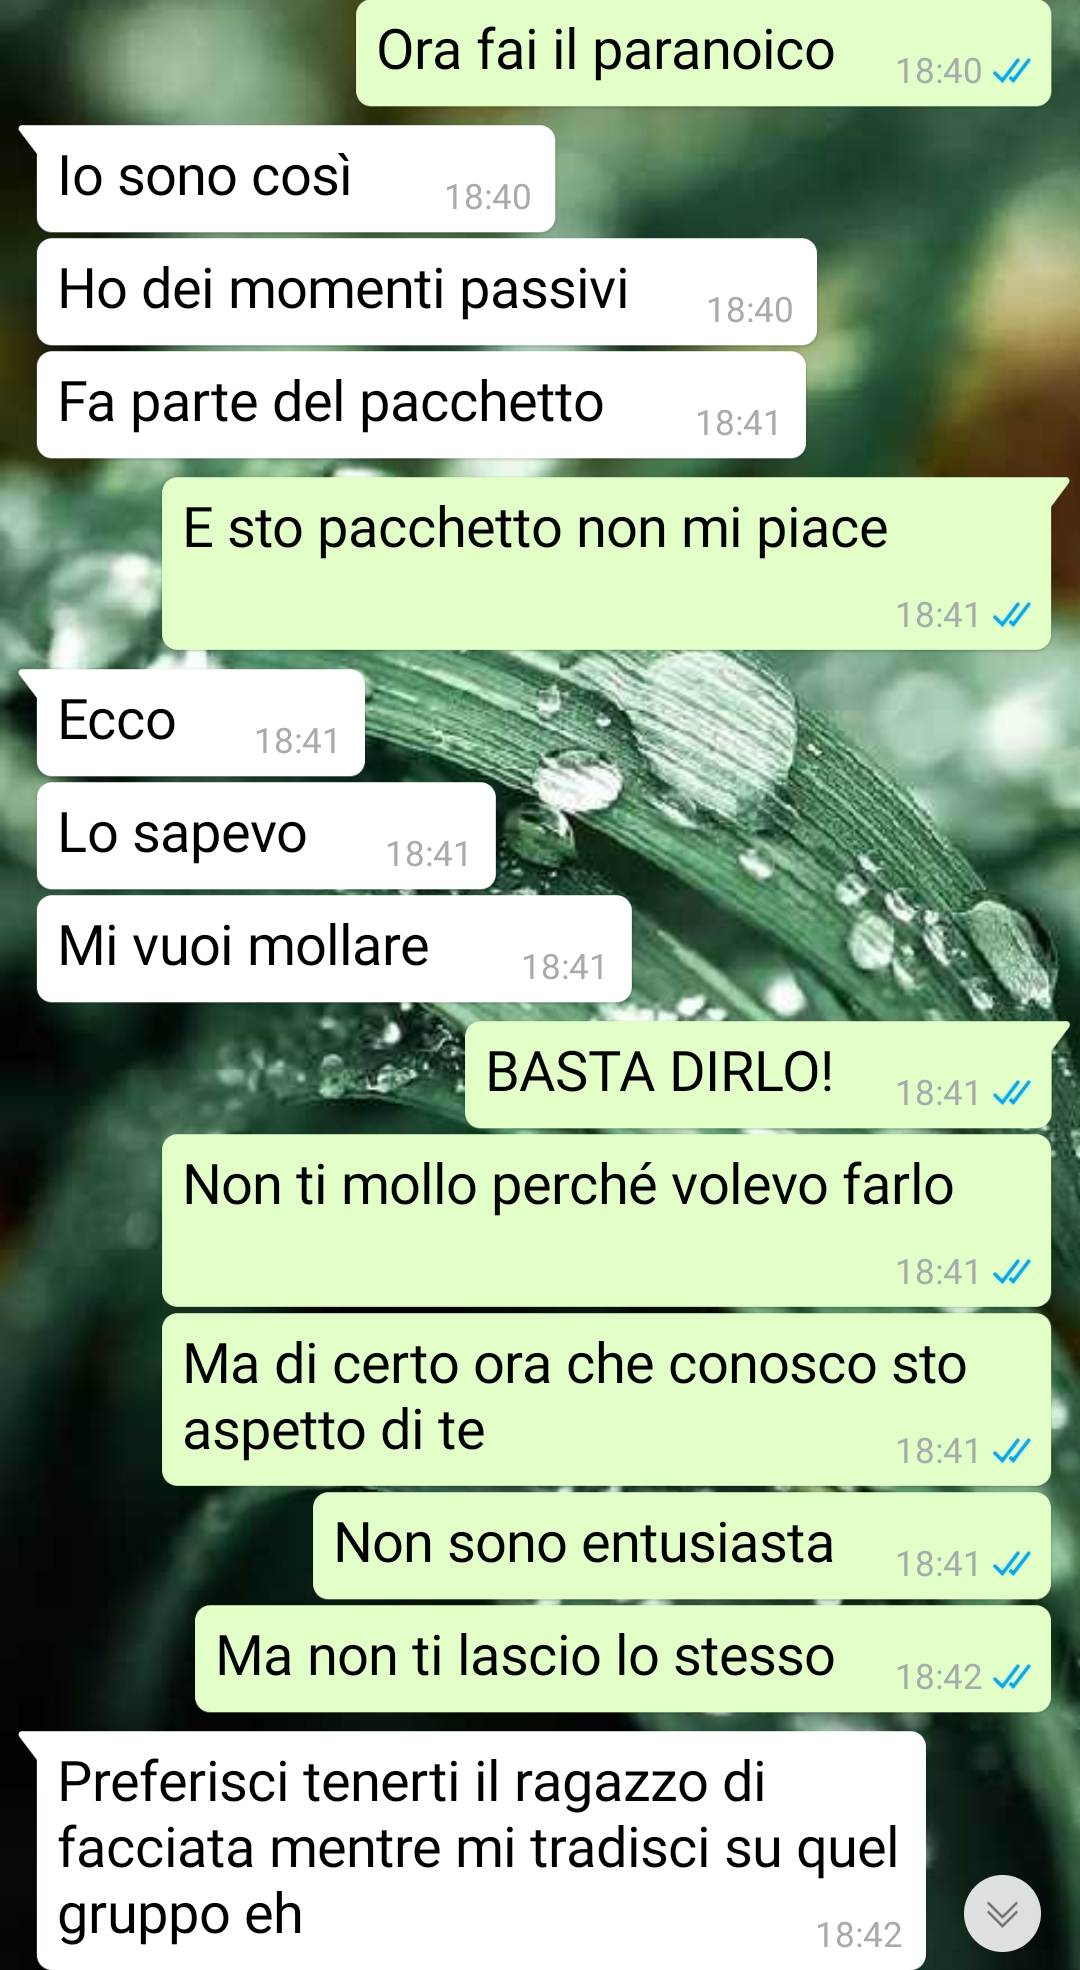Select the message "Lo sapevo"
Screen dimensions: 1080x1970
click(266, 836)
